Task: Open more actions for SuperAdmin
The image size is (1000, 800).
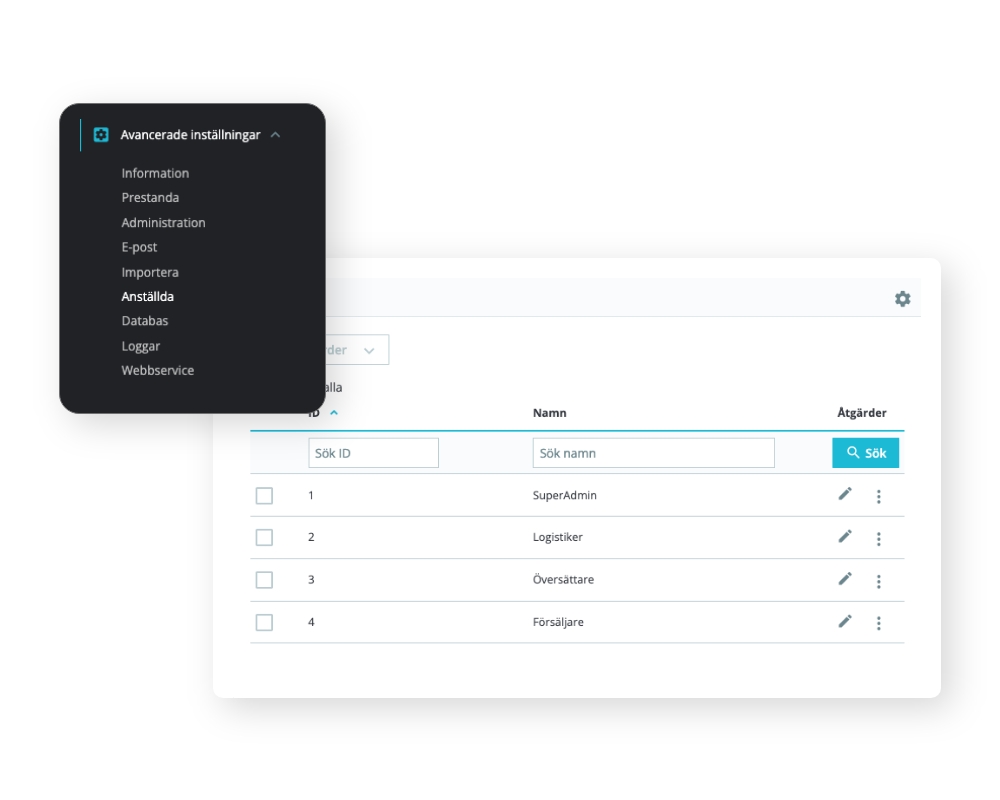Action: (879, 496)
